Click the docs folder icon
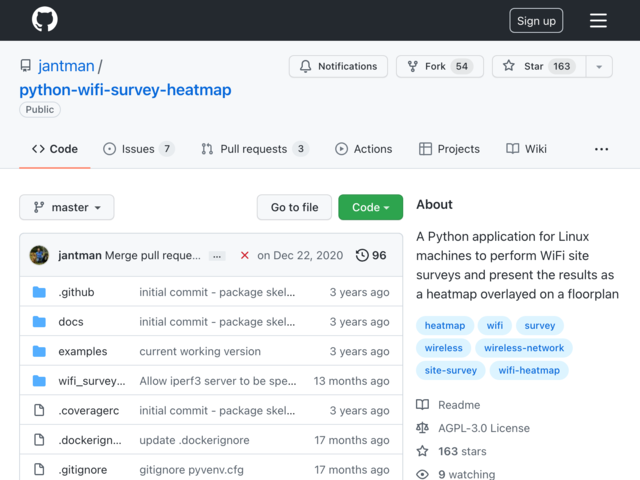Screen dimensions: 640x480 tap(39, 322)
